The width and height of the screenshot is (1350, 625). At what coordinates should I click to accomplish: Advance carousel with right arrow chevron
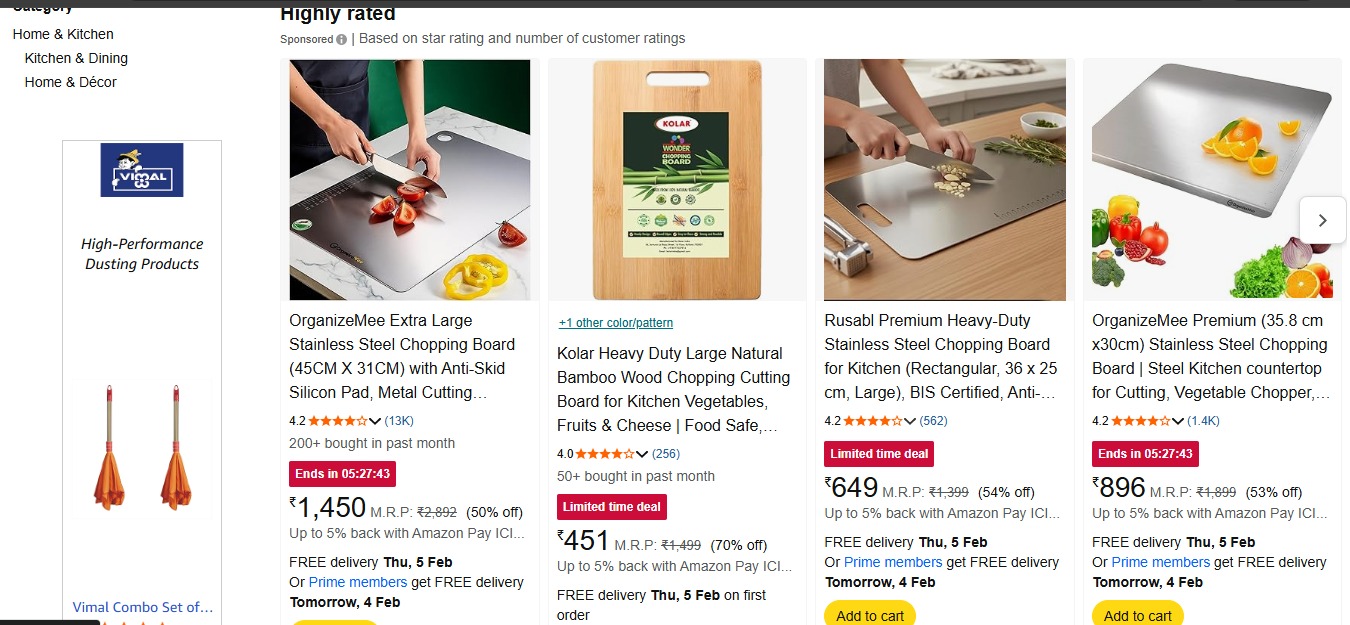click(x=1322, y=220)
